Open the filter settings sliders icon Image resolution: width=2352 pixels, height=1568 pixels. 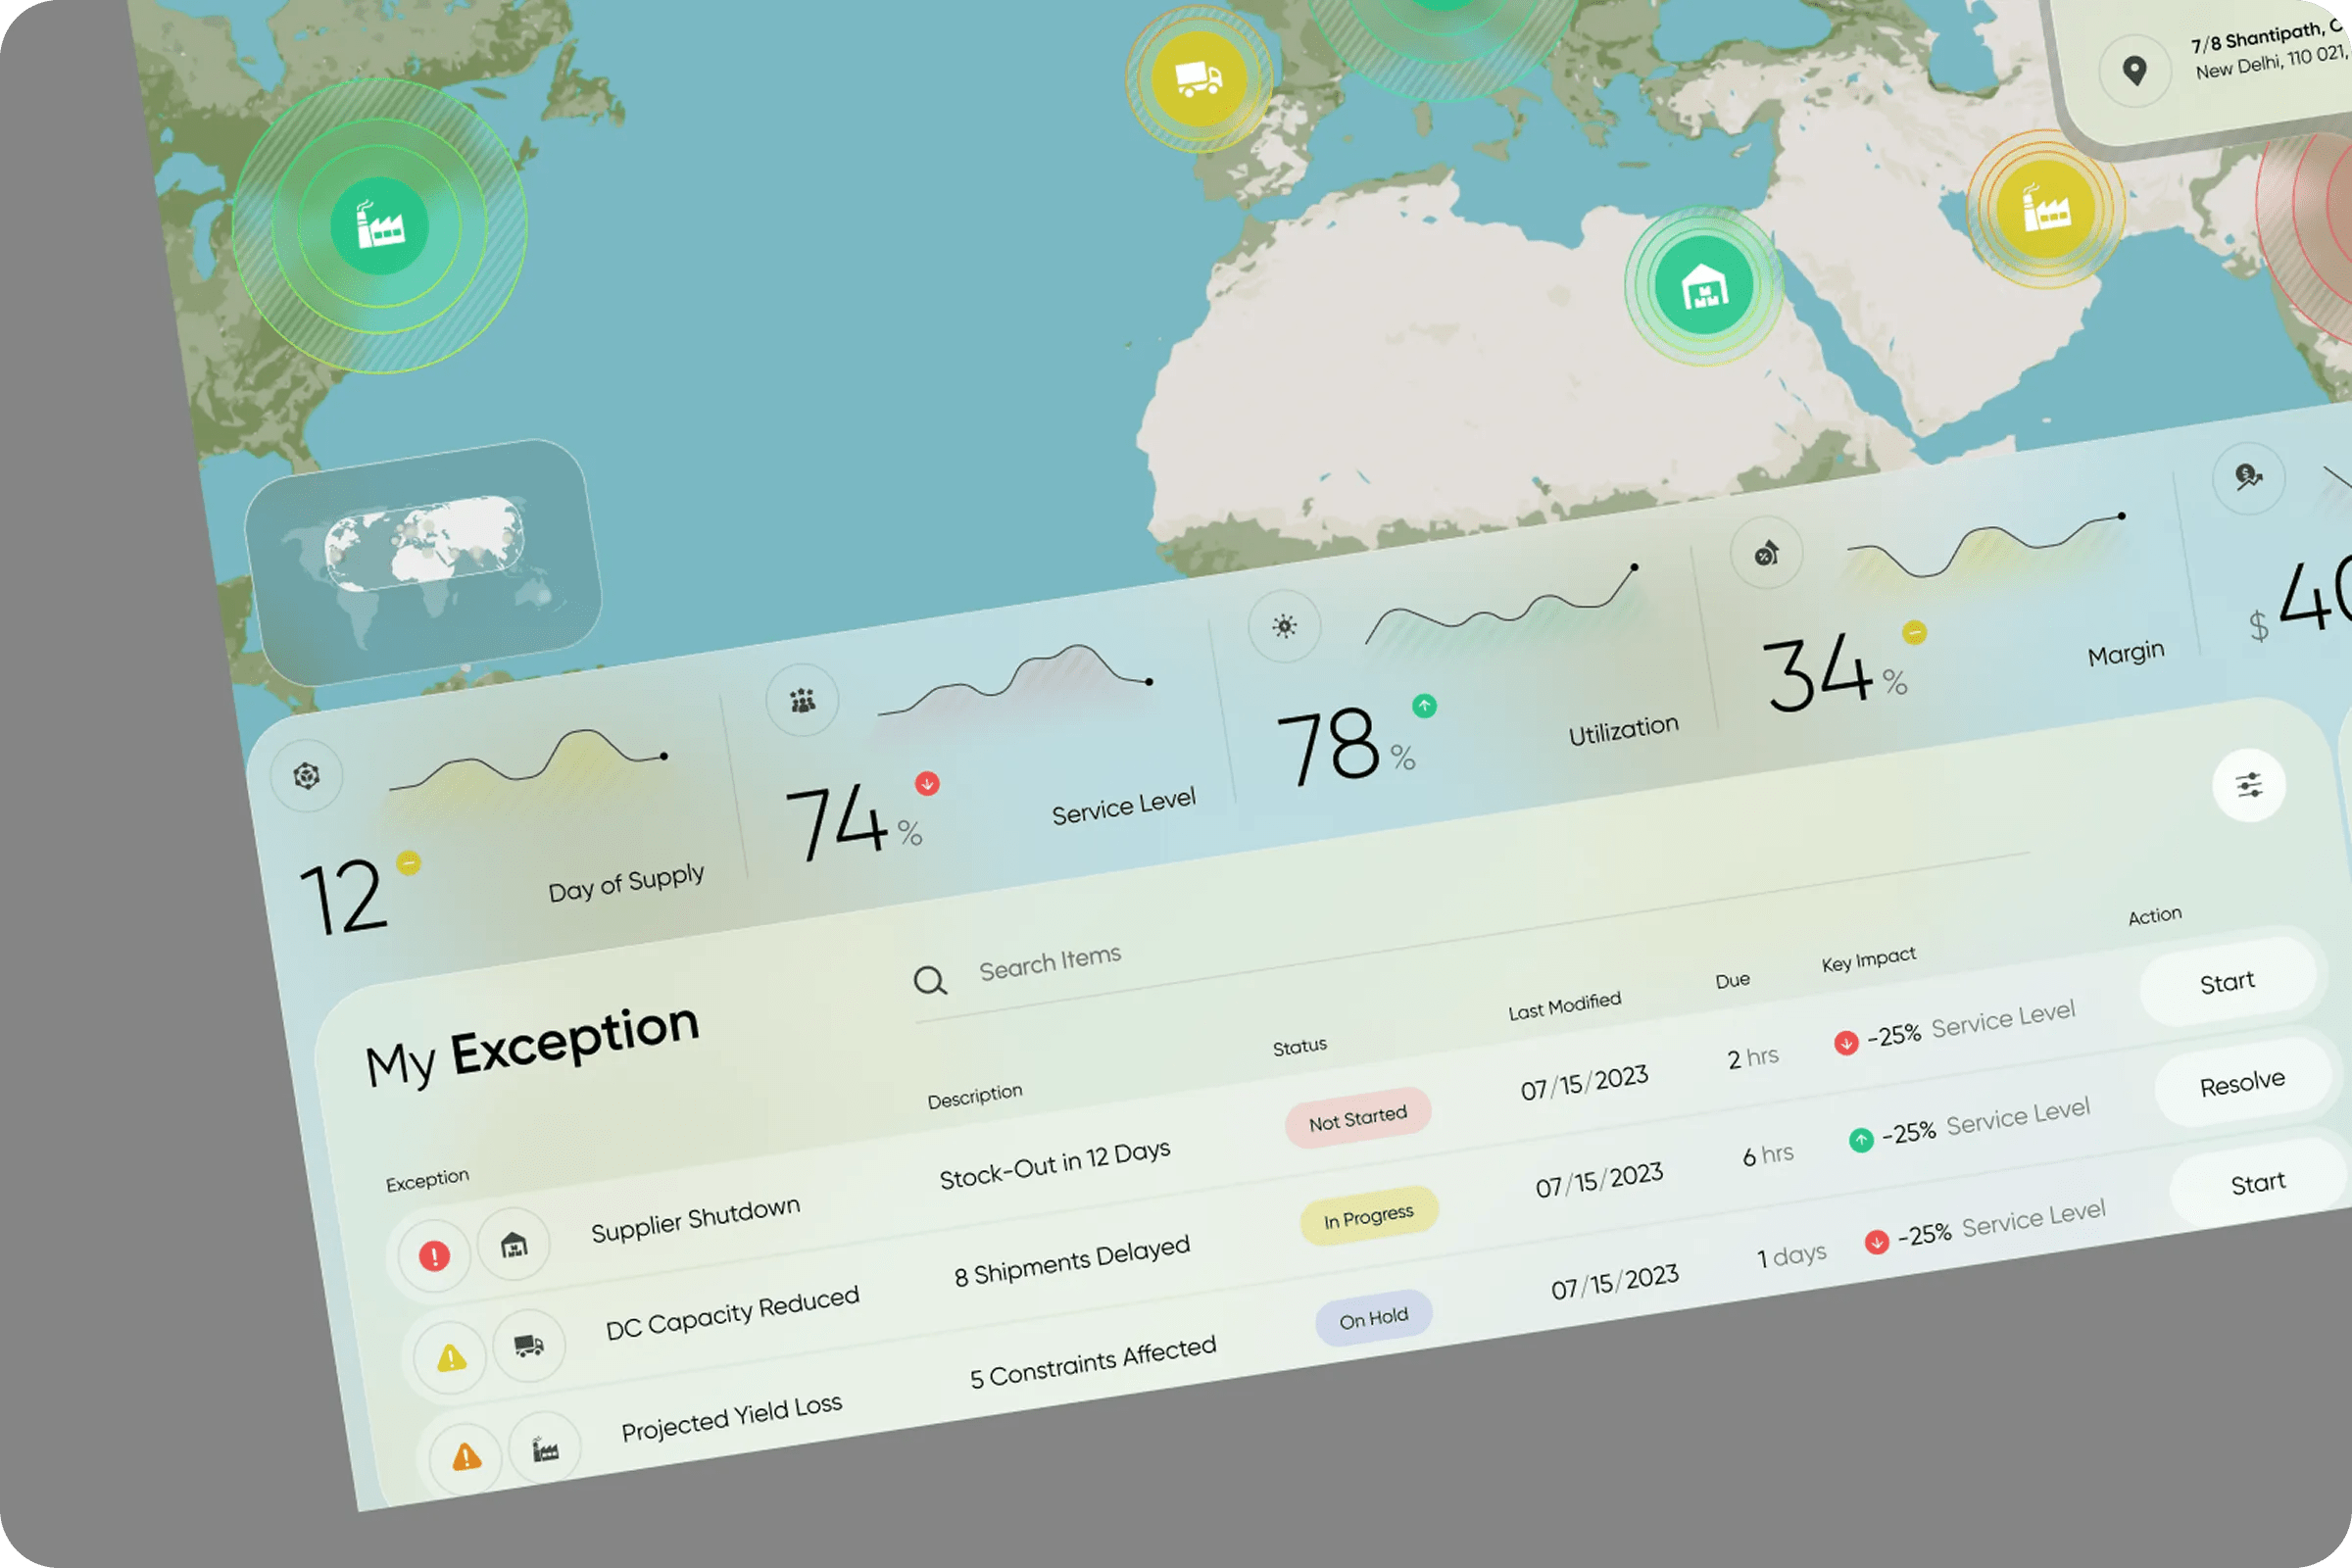pos(2249,785)
